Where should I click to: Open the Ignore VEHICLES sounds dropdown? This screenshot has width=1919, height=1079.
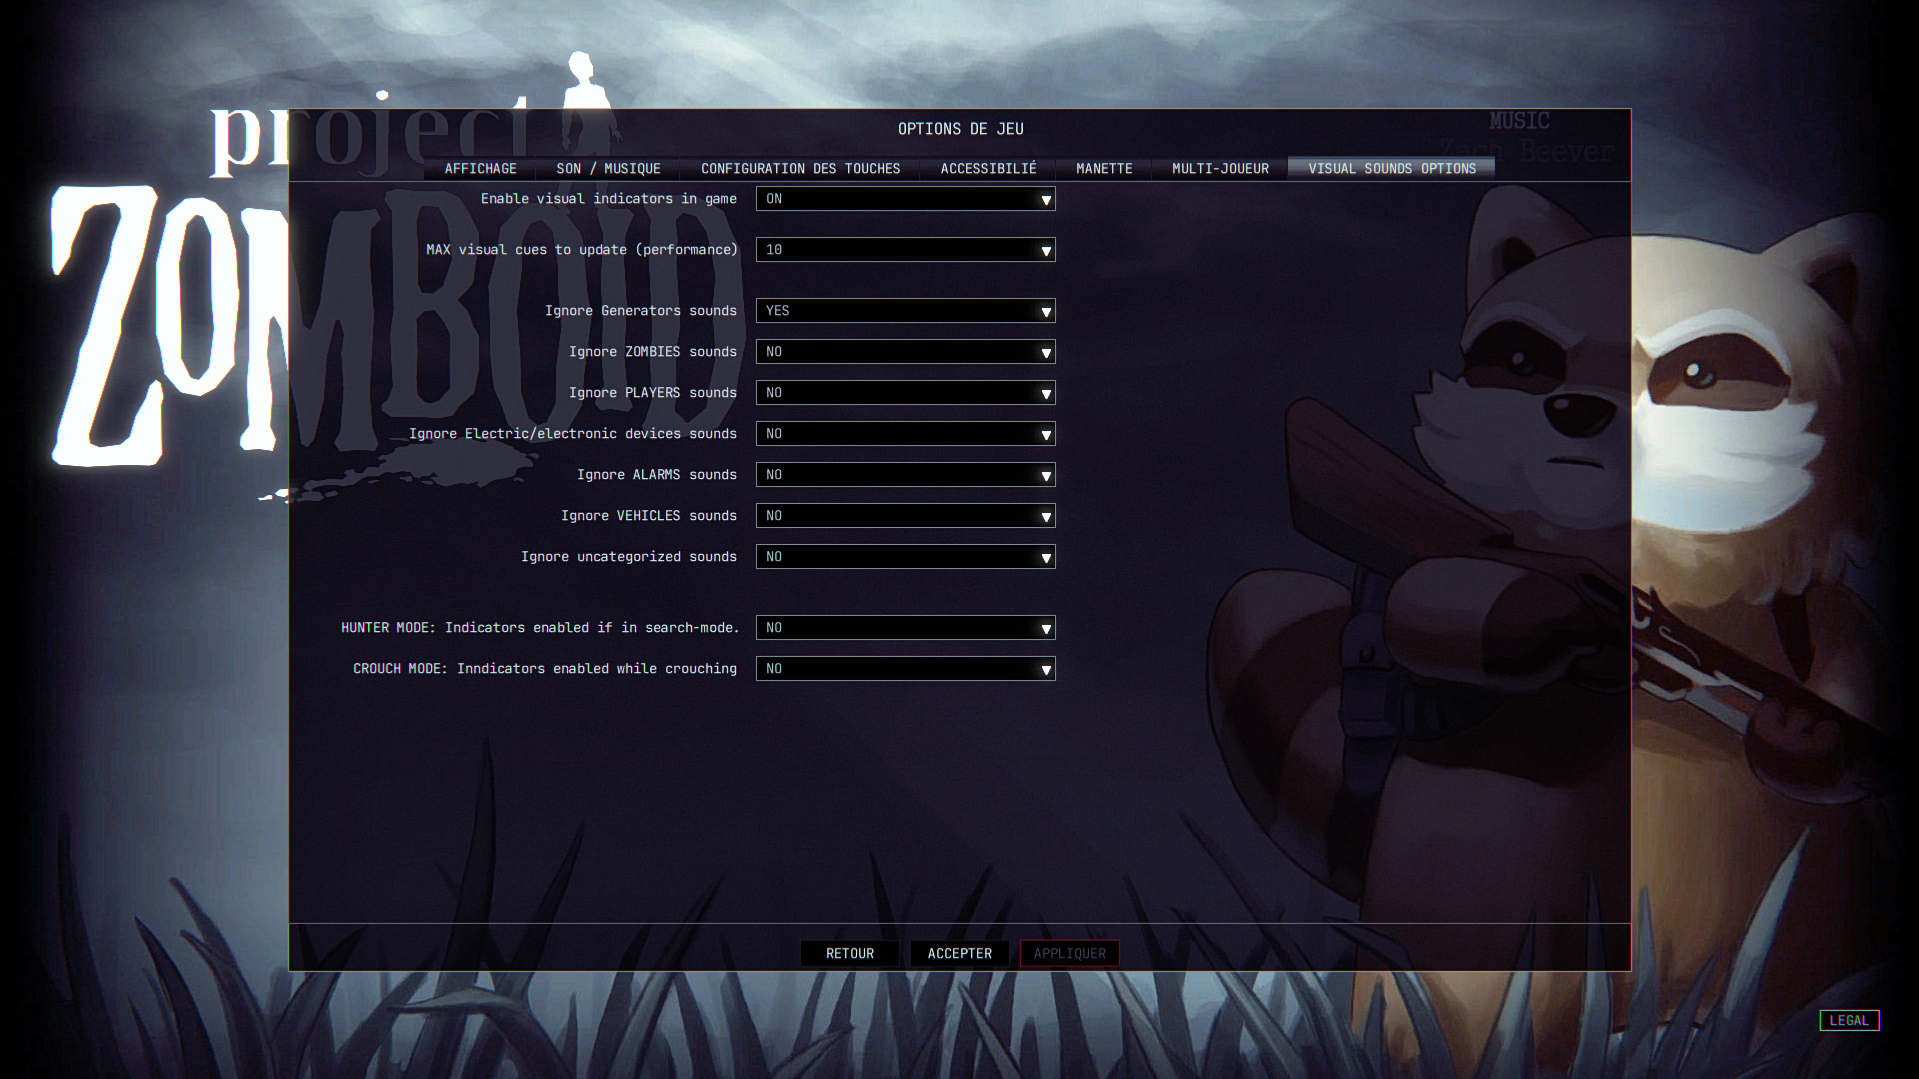[x=906, y=516]
